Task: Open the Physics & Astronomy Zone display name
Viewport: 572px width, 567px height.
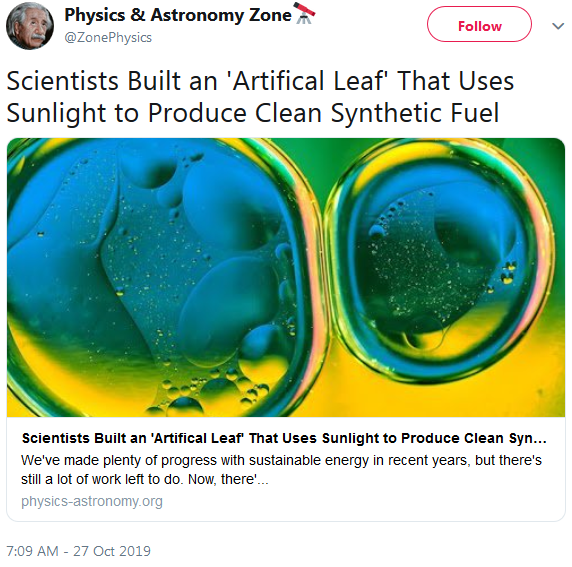Action: (x=178, y=15)
